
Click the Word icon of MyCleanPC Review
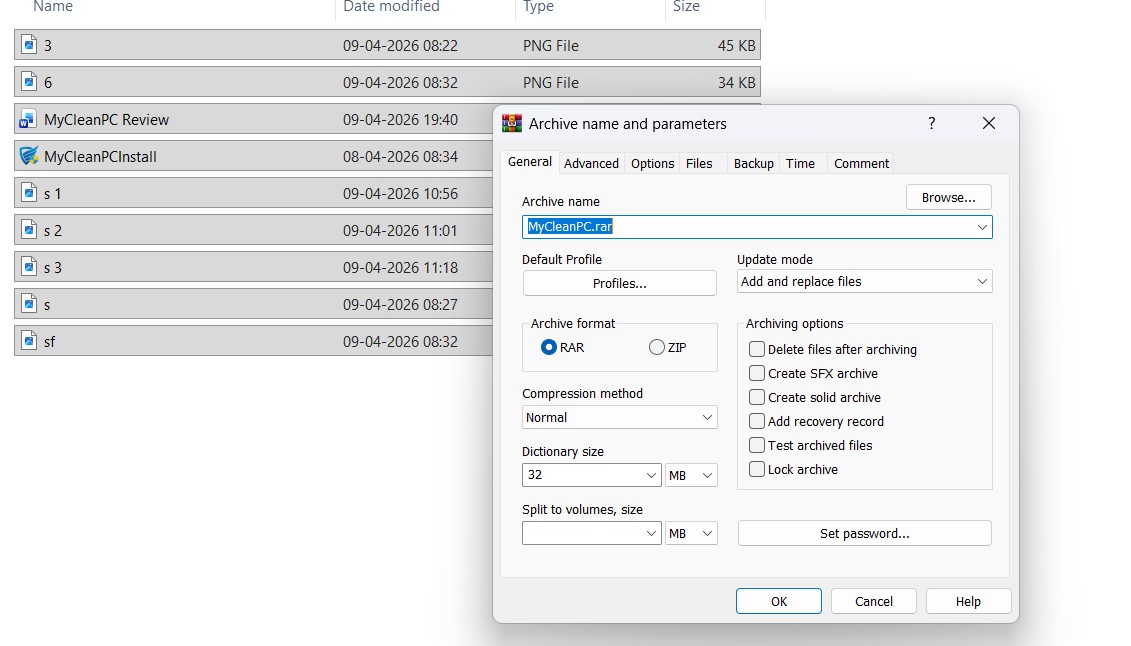tap(28, 119)
